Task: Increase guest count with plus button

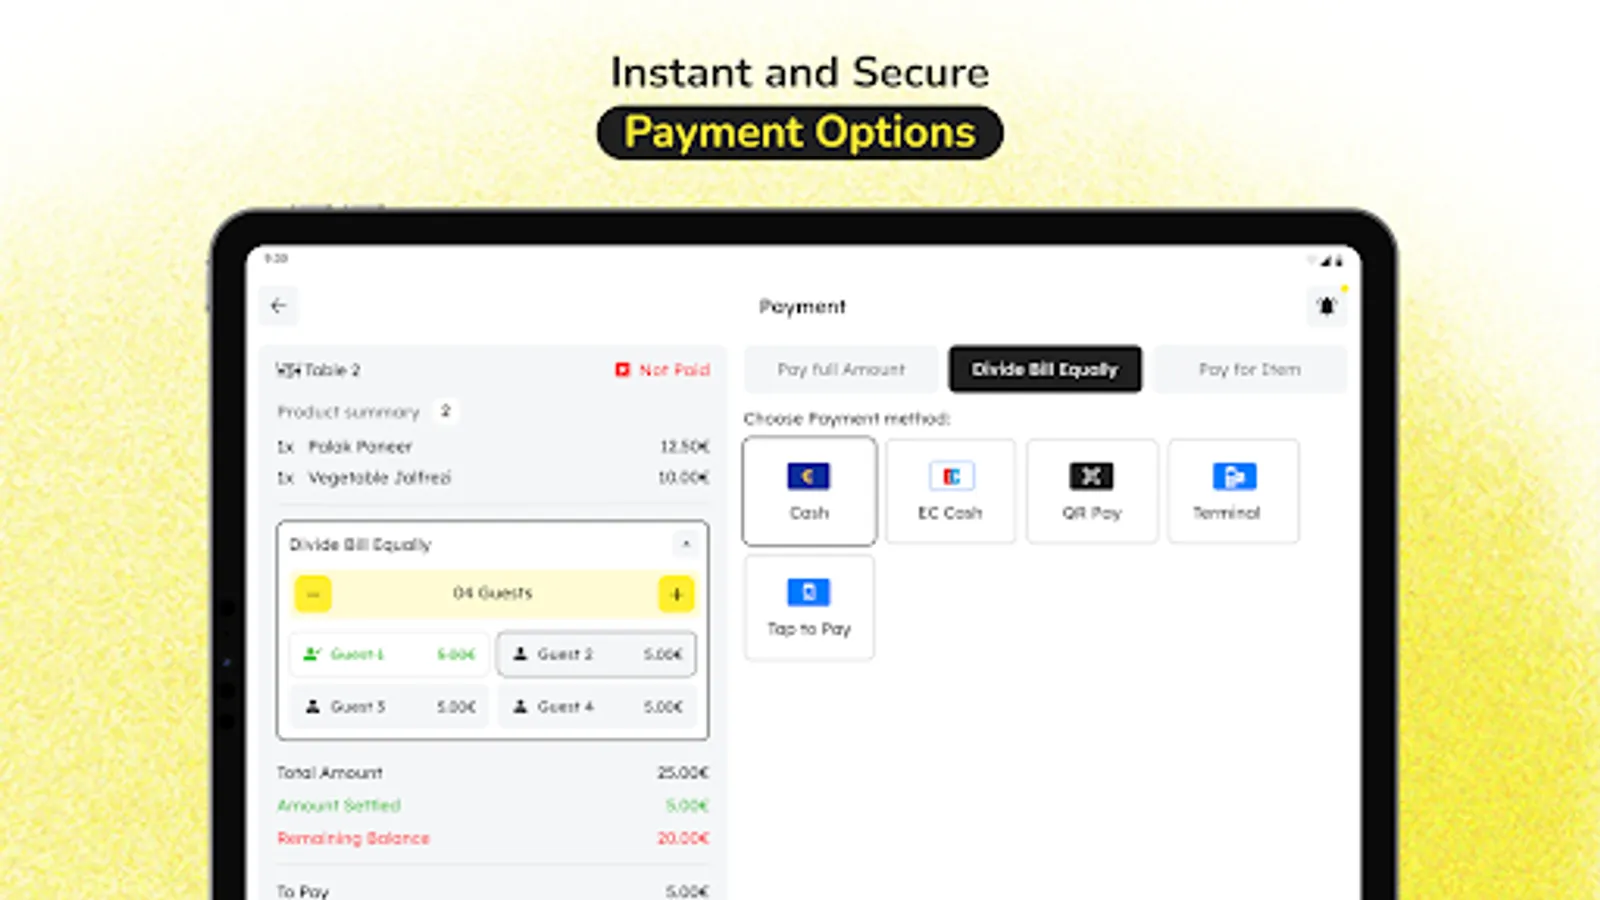Action: click(676, 594)
